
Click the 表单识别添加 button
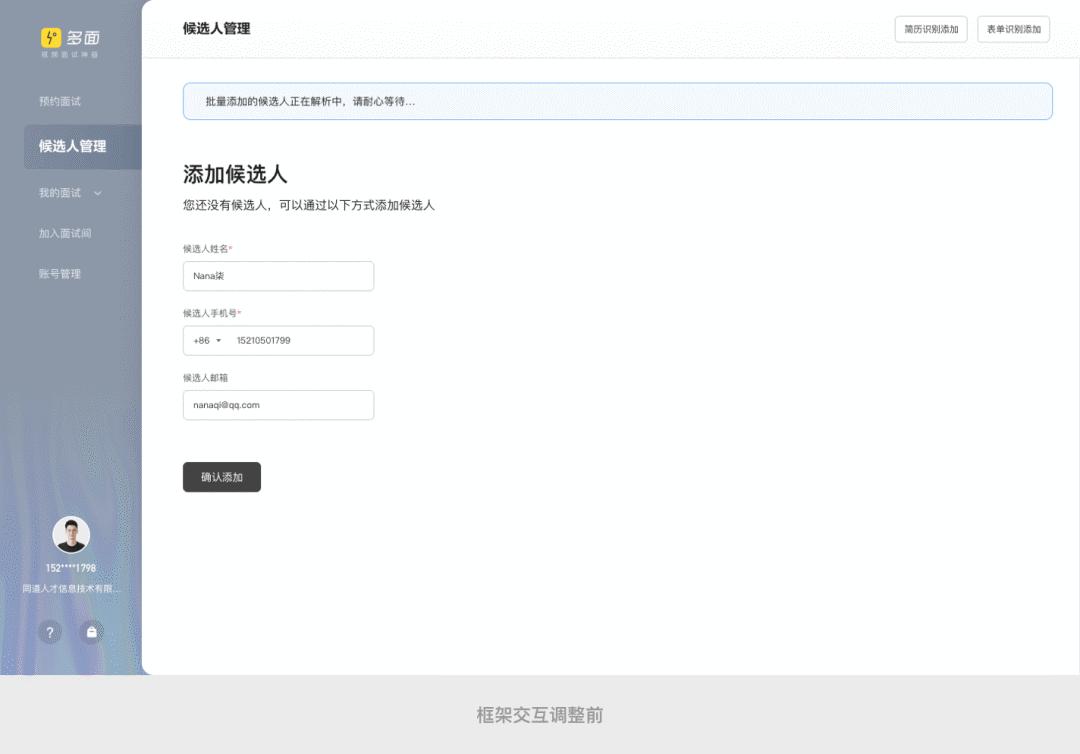point(1013,29)
